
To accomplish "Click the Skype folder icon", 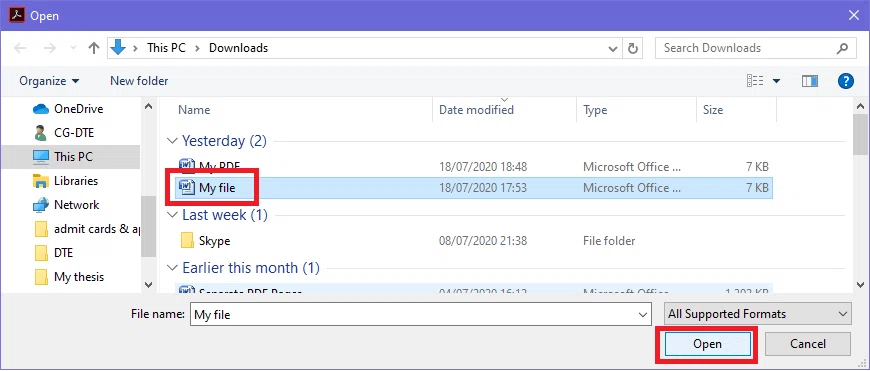I will 187,241.
